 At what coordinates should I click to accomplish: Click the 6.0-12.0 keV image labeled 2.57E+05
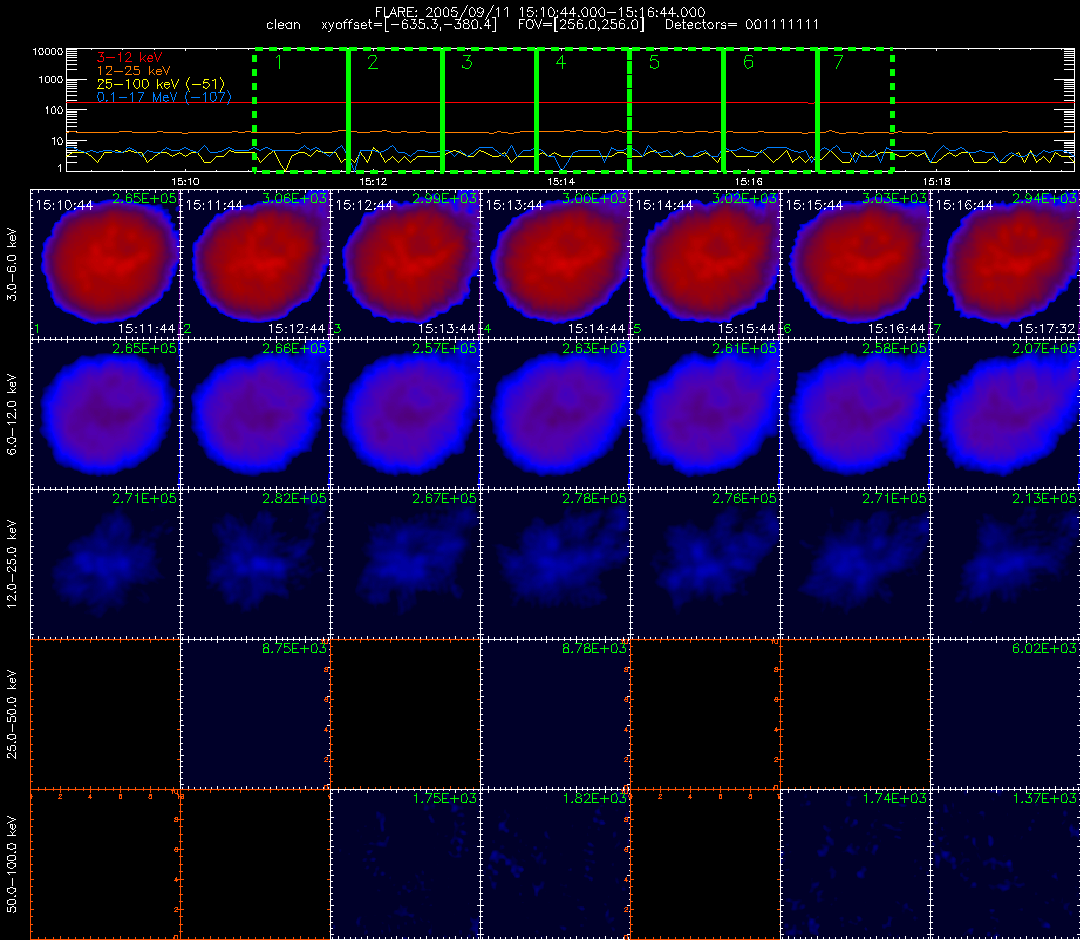tap(406, 415)
